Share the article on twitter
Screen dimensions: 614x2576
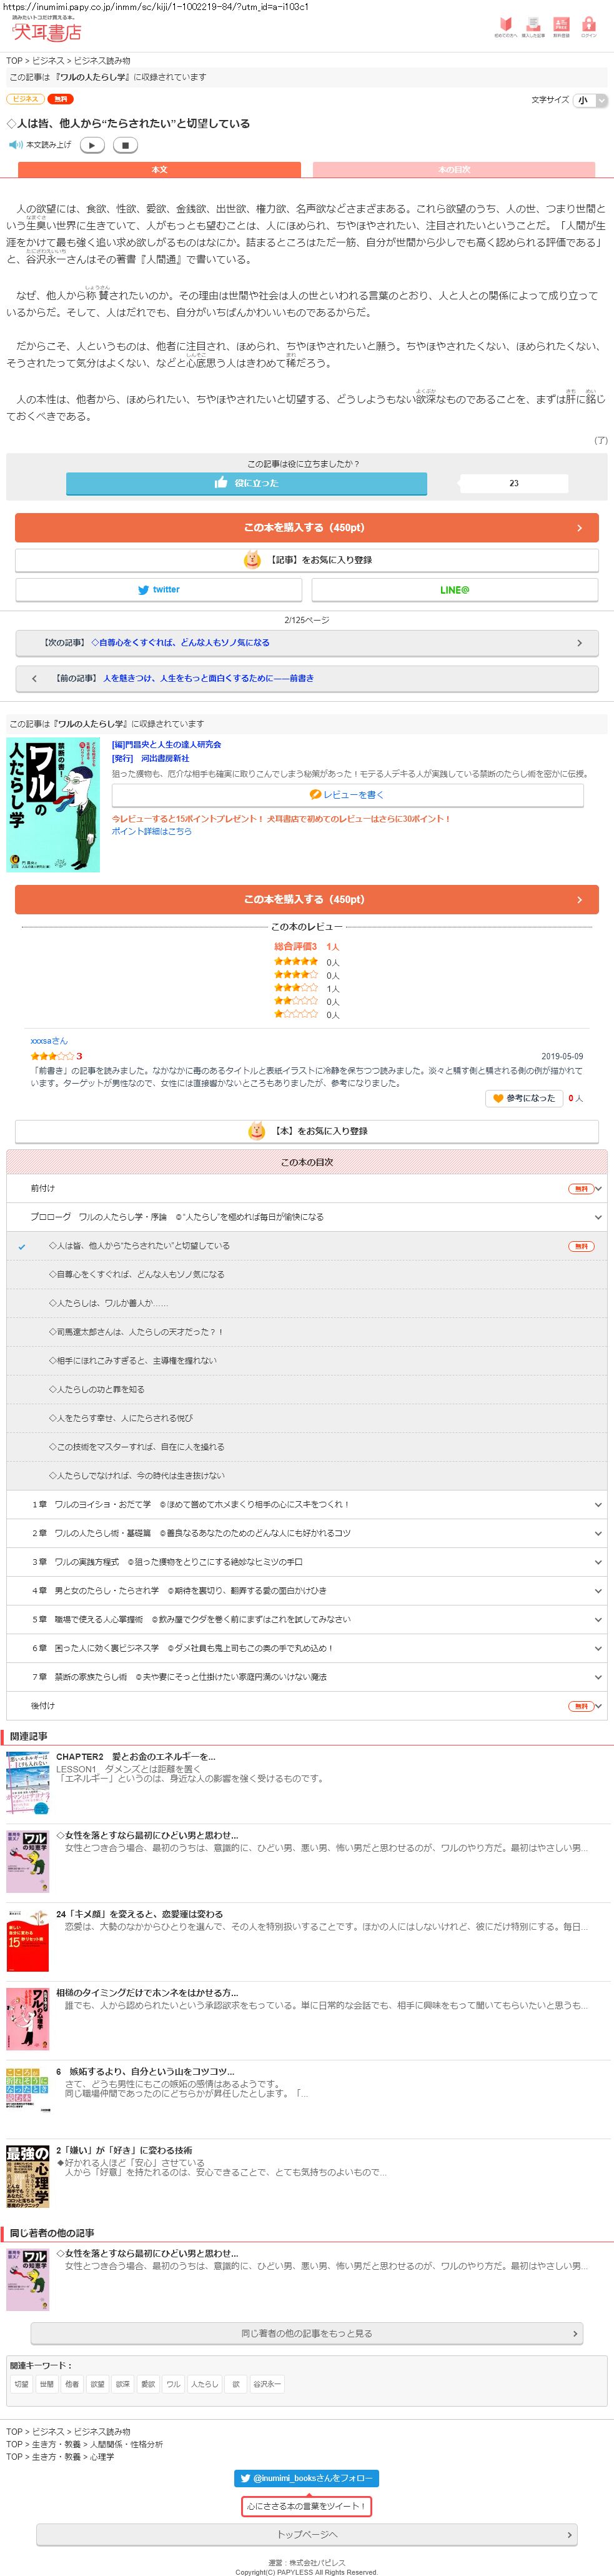(x=159, y=590)
